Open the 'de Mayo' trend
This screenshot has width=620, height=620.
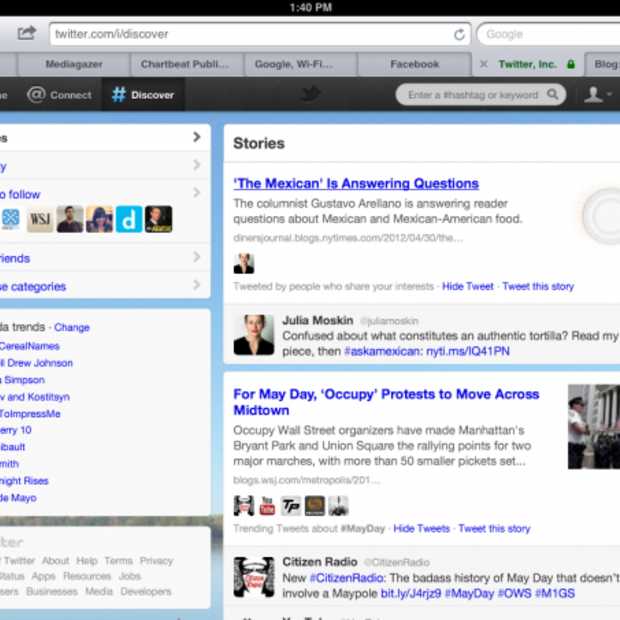pyautogui.click(x=18, y=498)
